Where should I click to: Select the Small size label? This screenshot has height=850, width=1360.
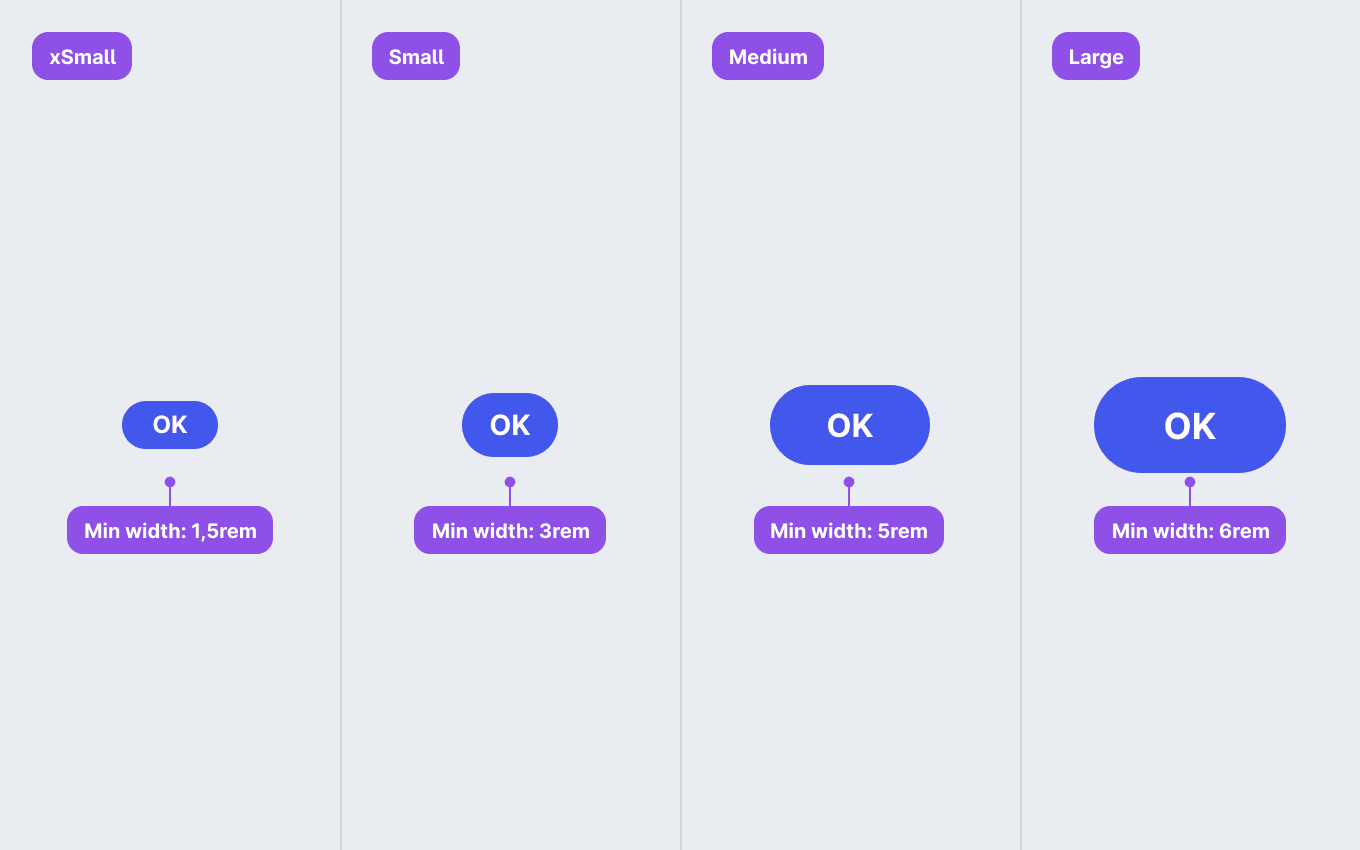coord(416,56)
